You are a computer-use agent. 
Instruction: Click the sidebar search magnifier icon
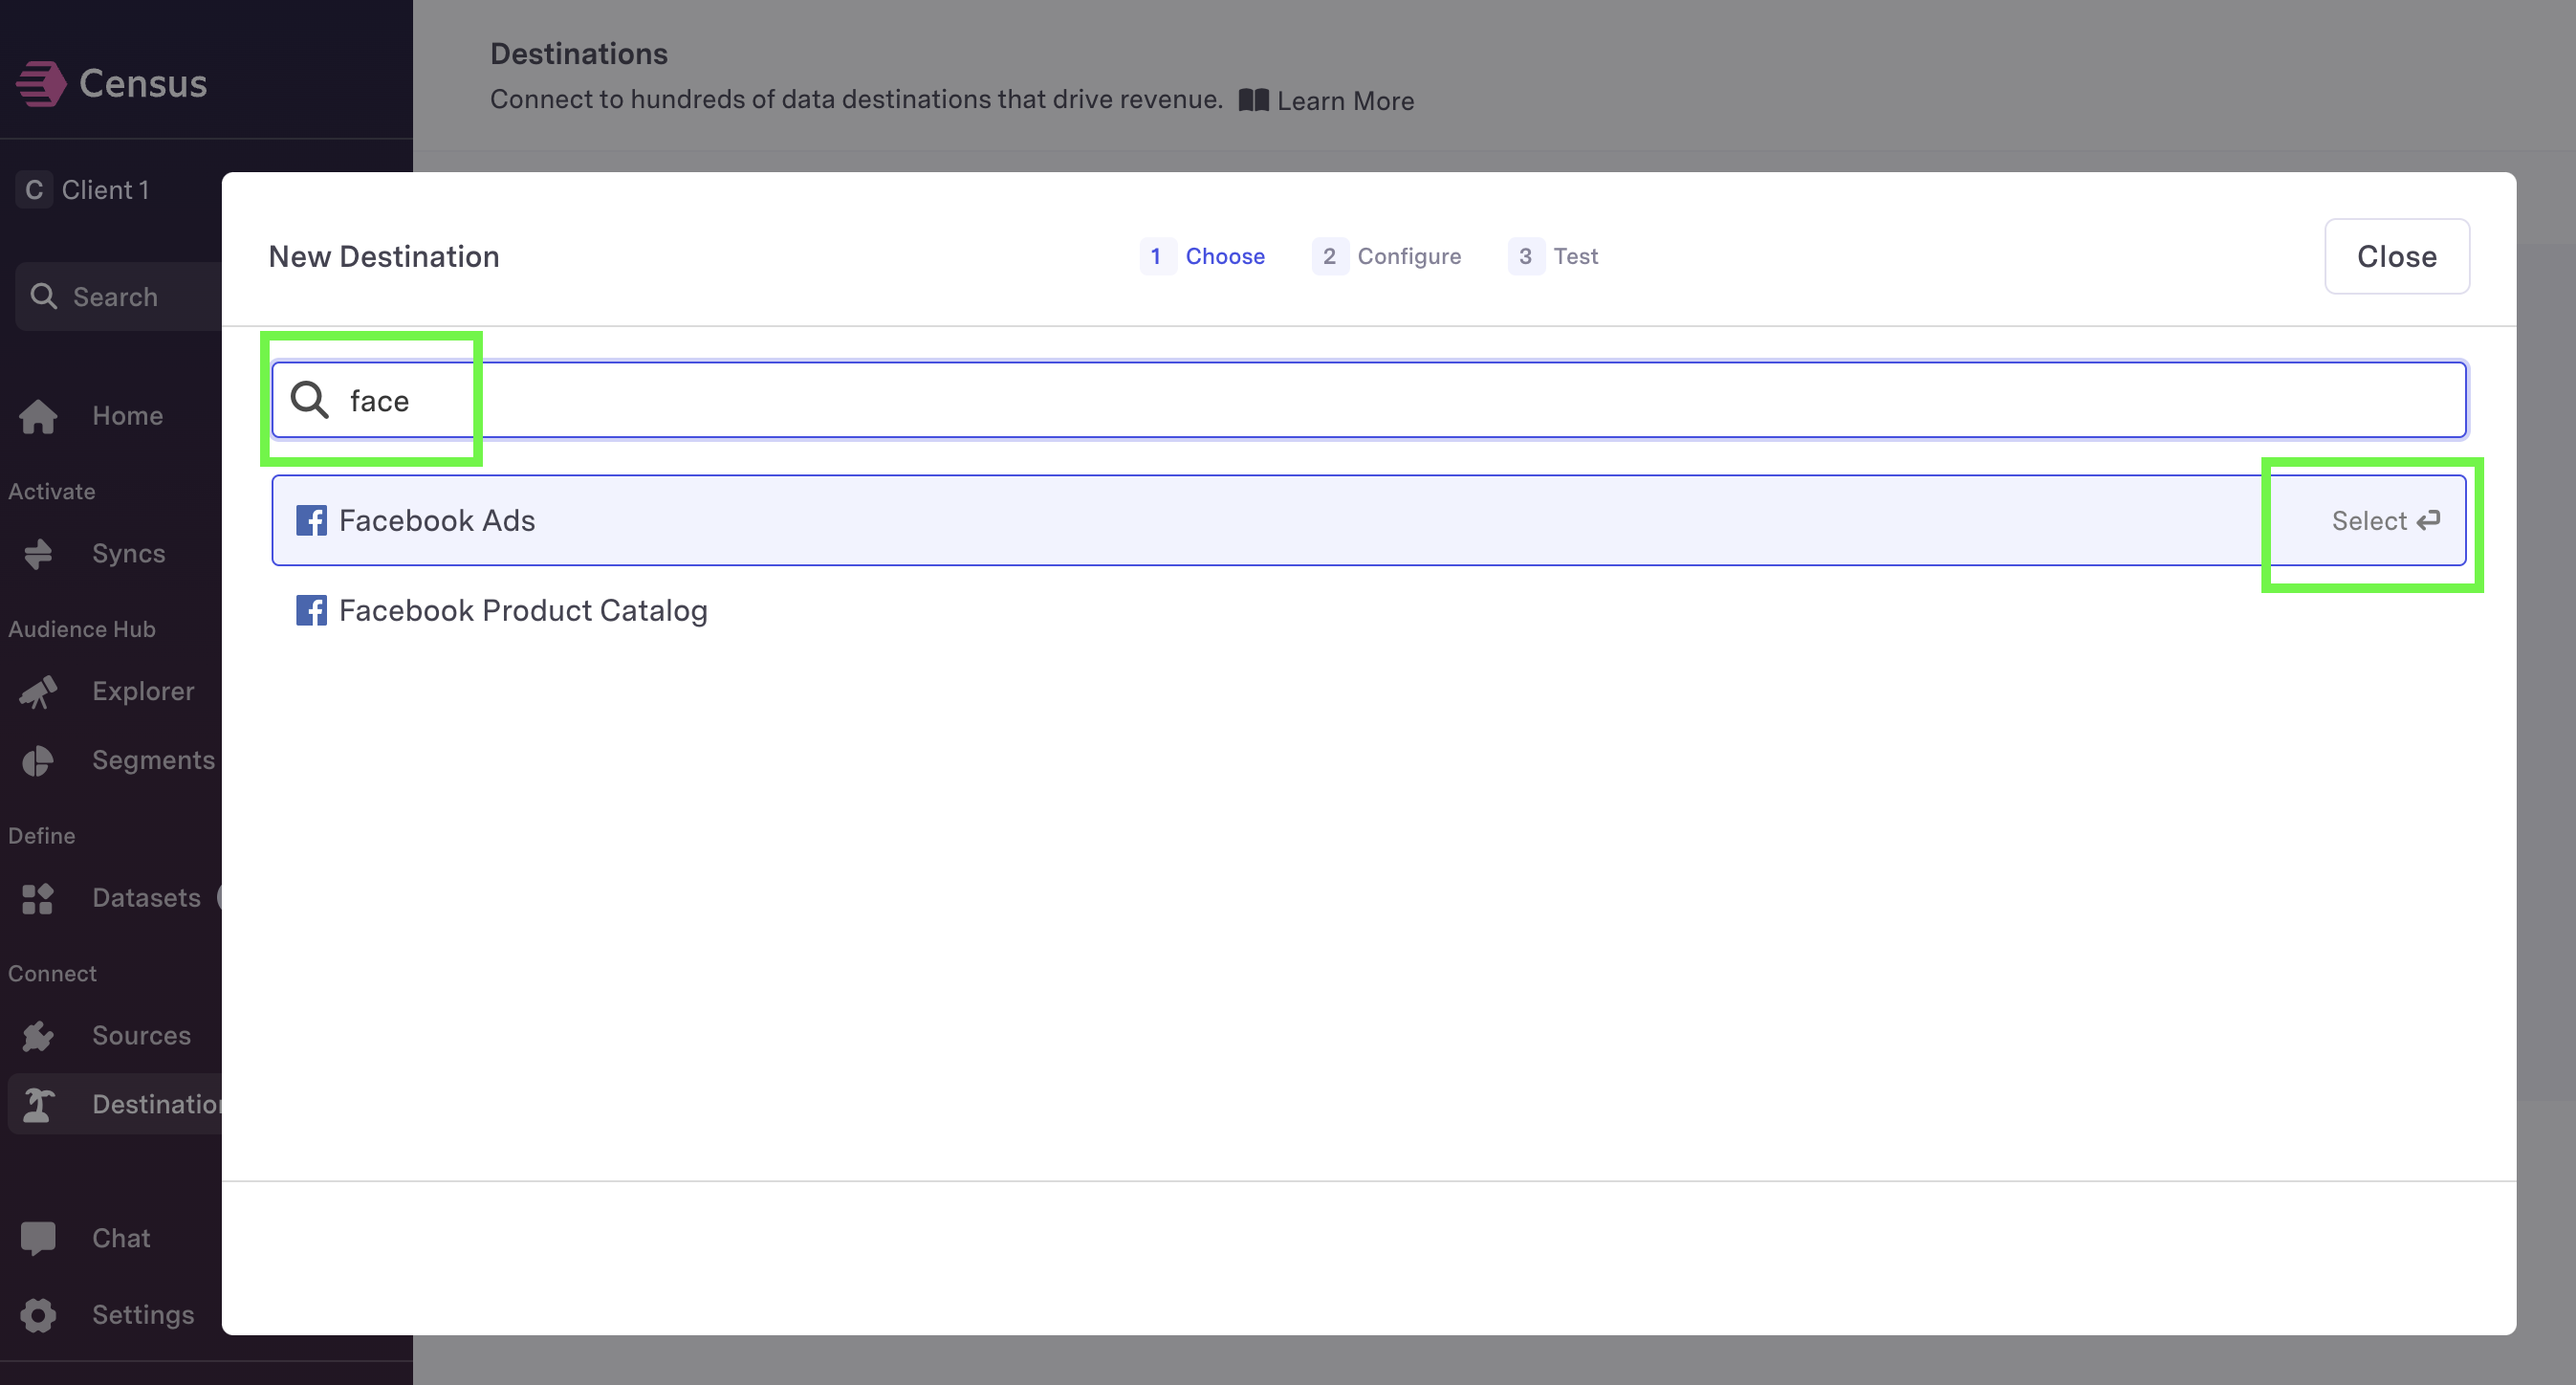[43, 296]
